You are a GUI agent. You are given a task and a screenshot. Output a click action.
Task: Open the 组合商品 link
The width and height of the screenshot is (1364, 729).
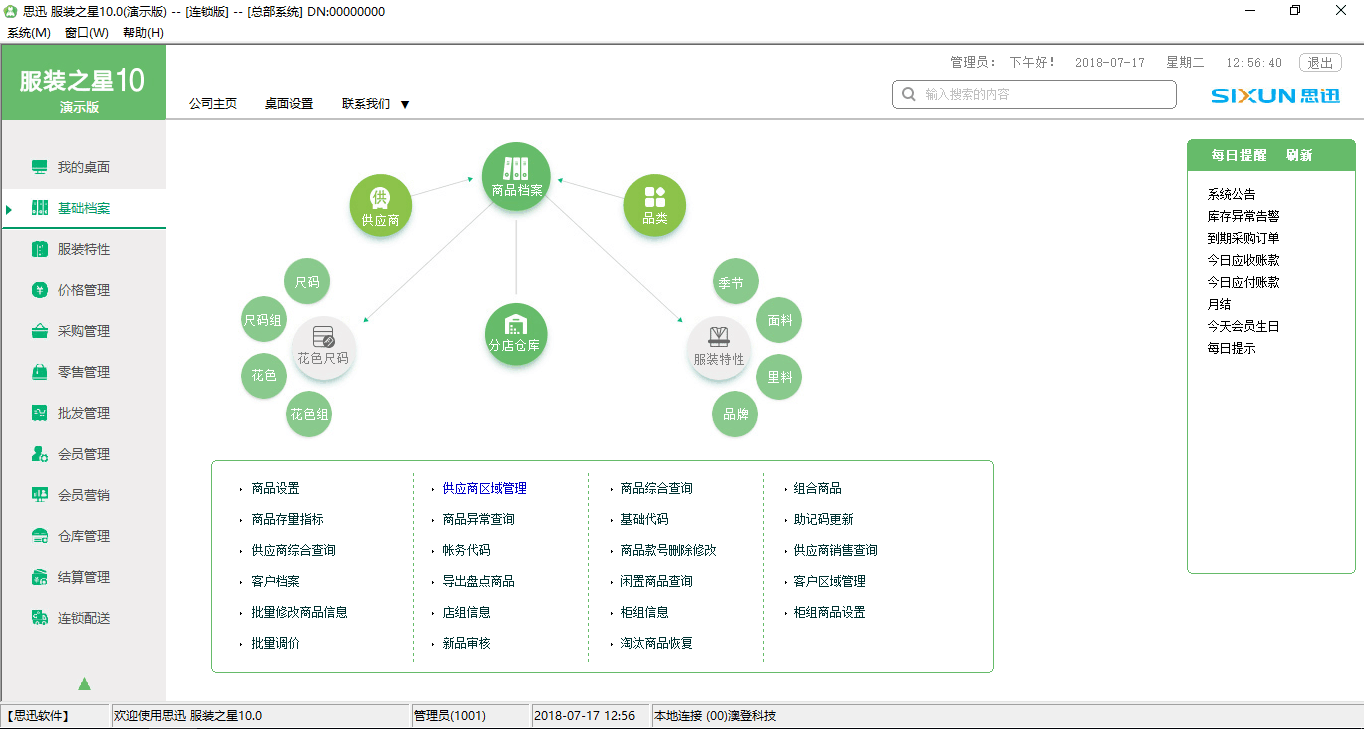point(818,488)
